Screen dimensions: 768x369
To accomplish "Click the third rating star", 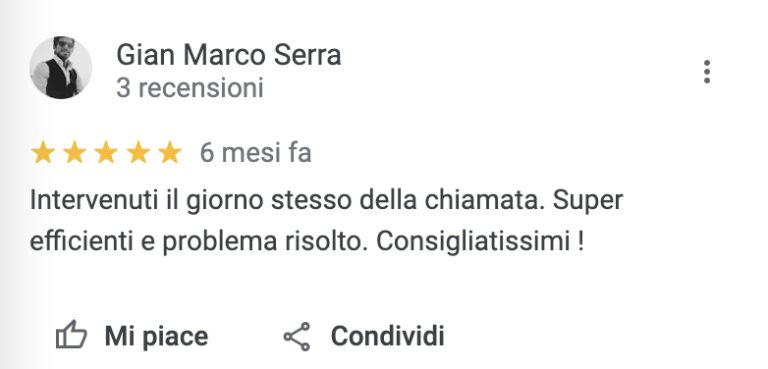I will pos(106,152).
